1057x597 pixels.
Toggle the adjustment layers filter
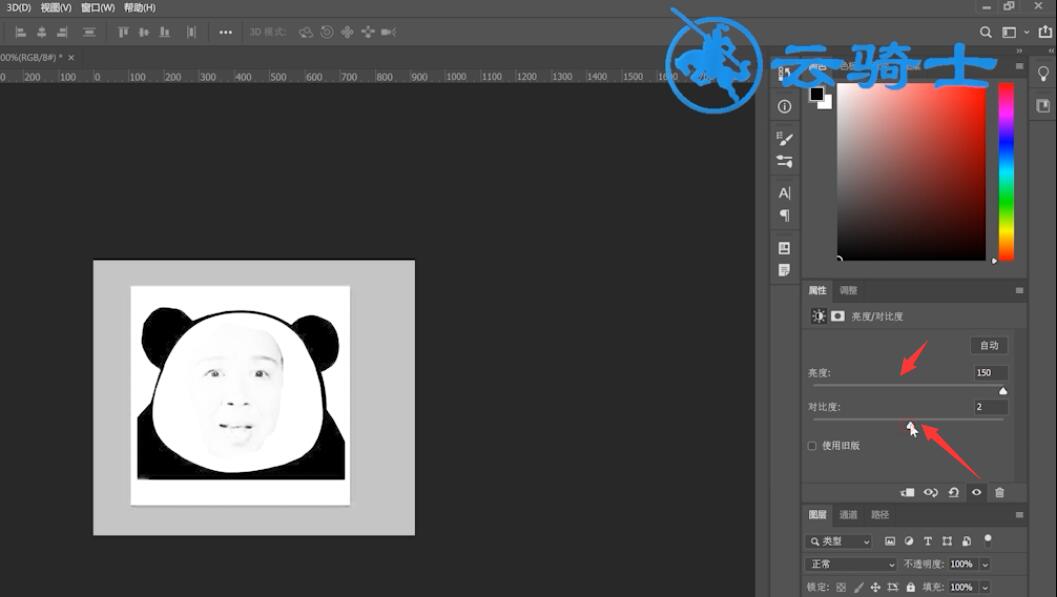tap(909, 541)
